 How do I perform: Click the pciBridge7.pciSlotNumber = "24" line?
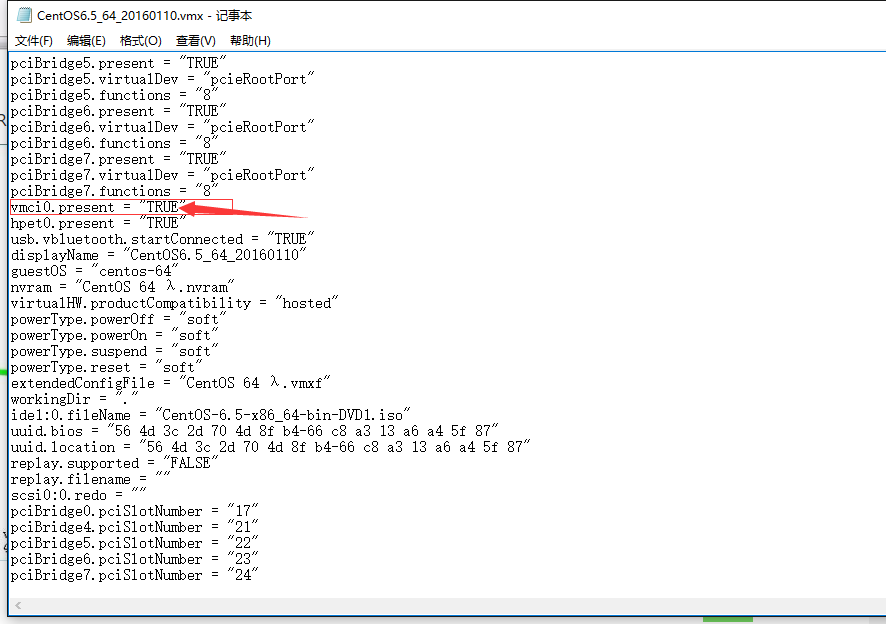[134, 575]
